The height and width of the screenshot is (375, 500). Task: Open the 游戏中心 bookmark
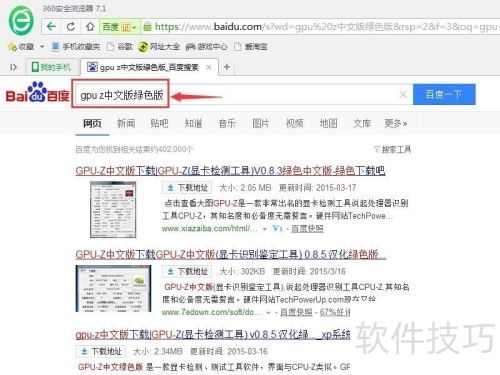(x=206, y=47)
